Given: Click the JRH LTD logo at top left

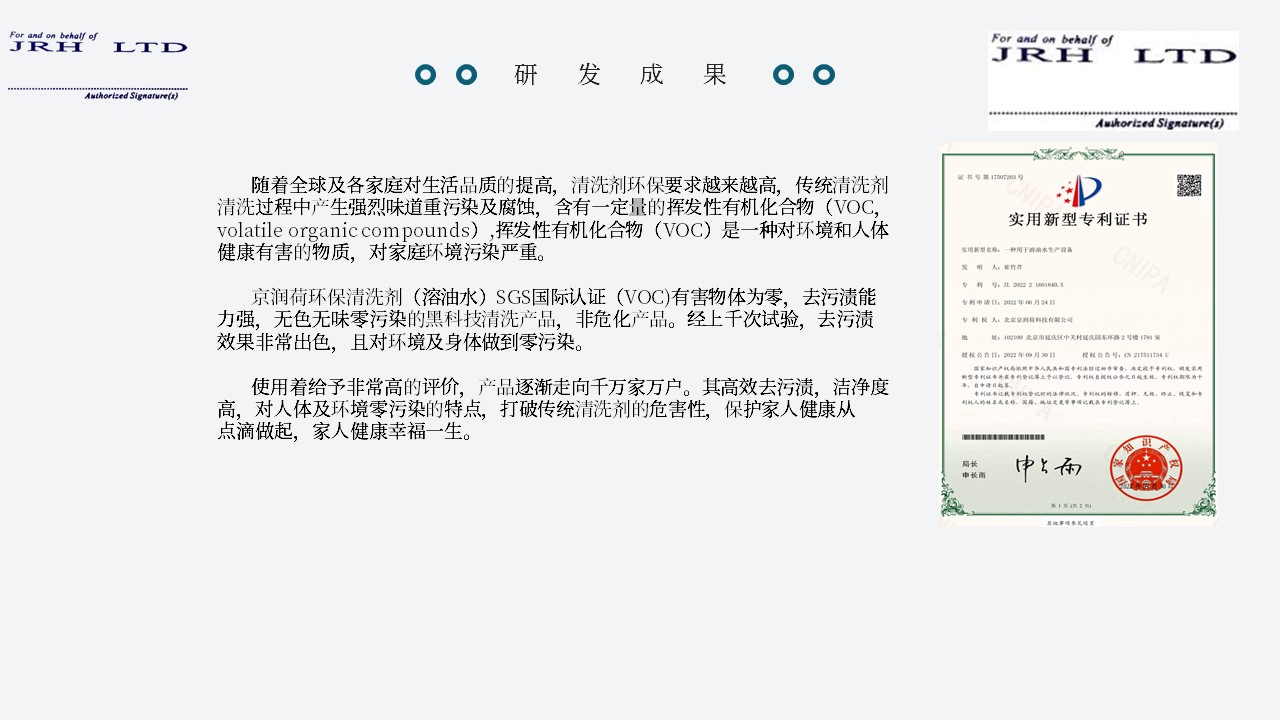Looking at the screenshot, I should pyautogui.click(x=98, y=46).
